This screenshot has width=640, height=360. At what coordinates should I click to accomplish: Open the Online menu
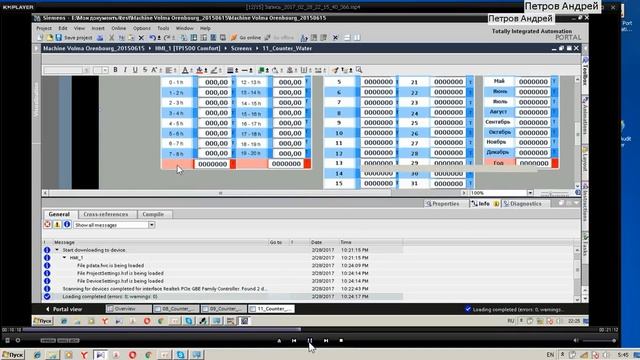point(119,28)
